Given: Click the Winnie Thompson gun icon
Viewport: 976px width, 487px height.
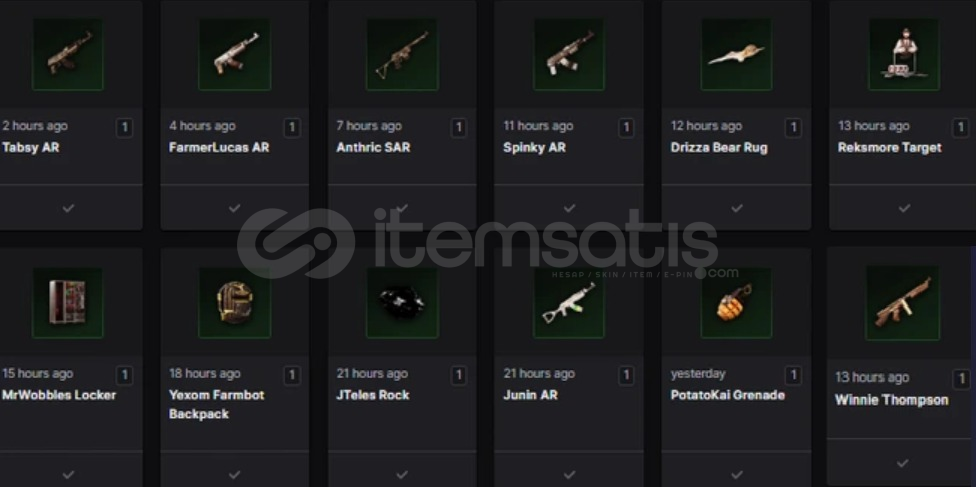Looking at the screenshot, I should pyautogui.click(x=903, y=303).
